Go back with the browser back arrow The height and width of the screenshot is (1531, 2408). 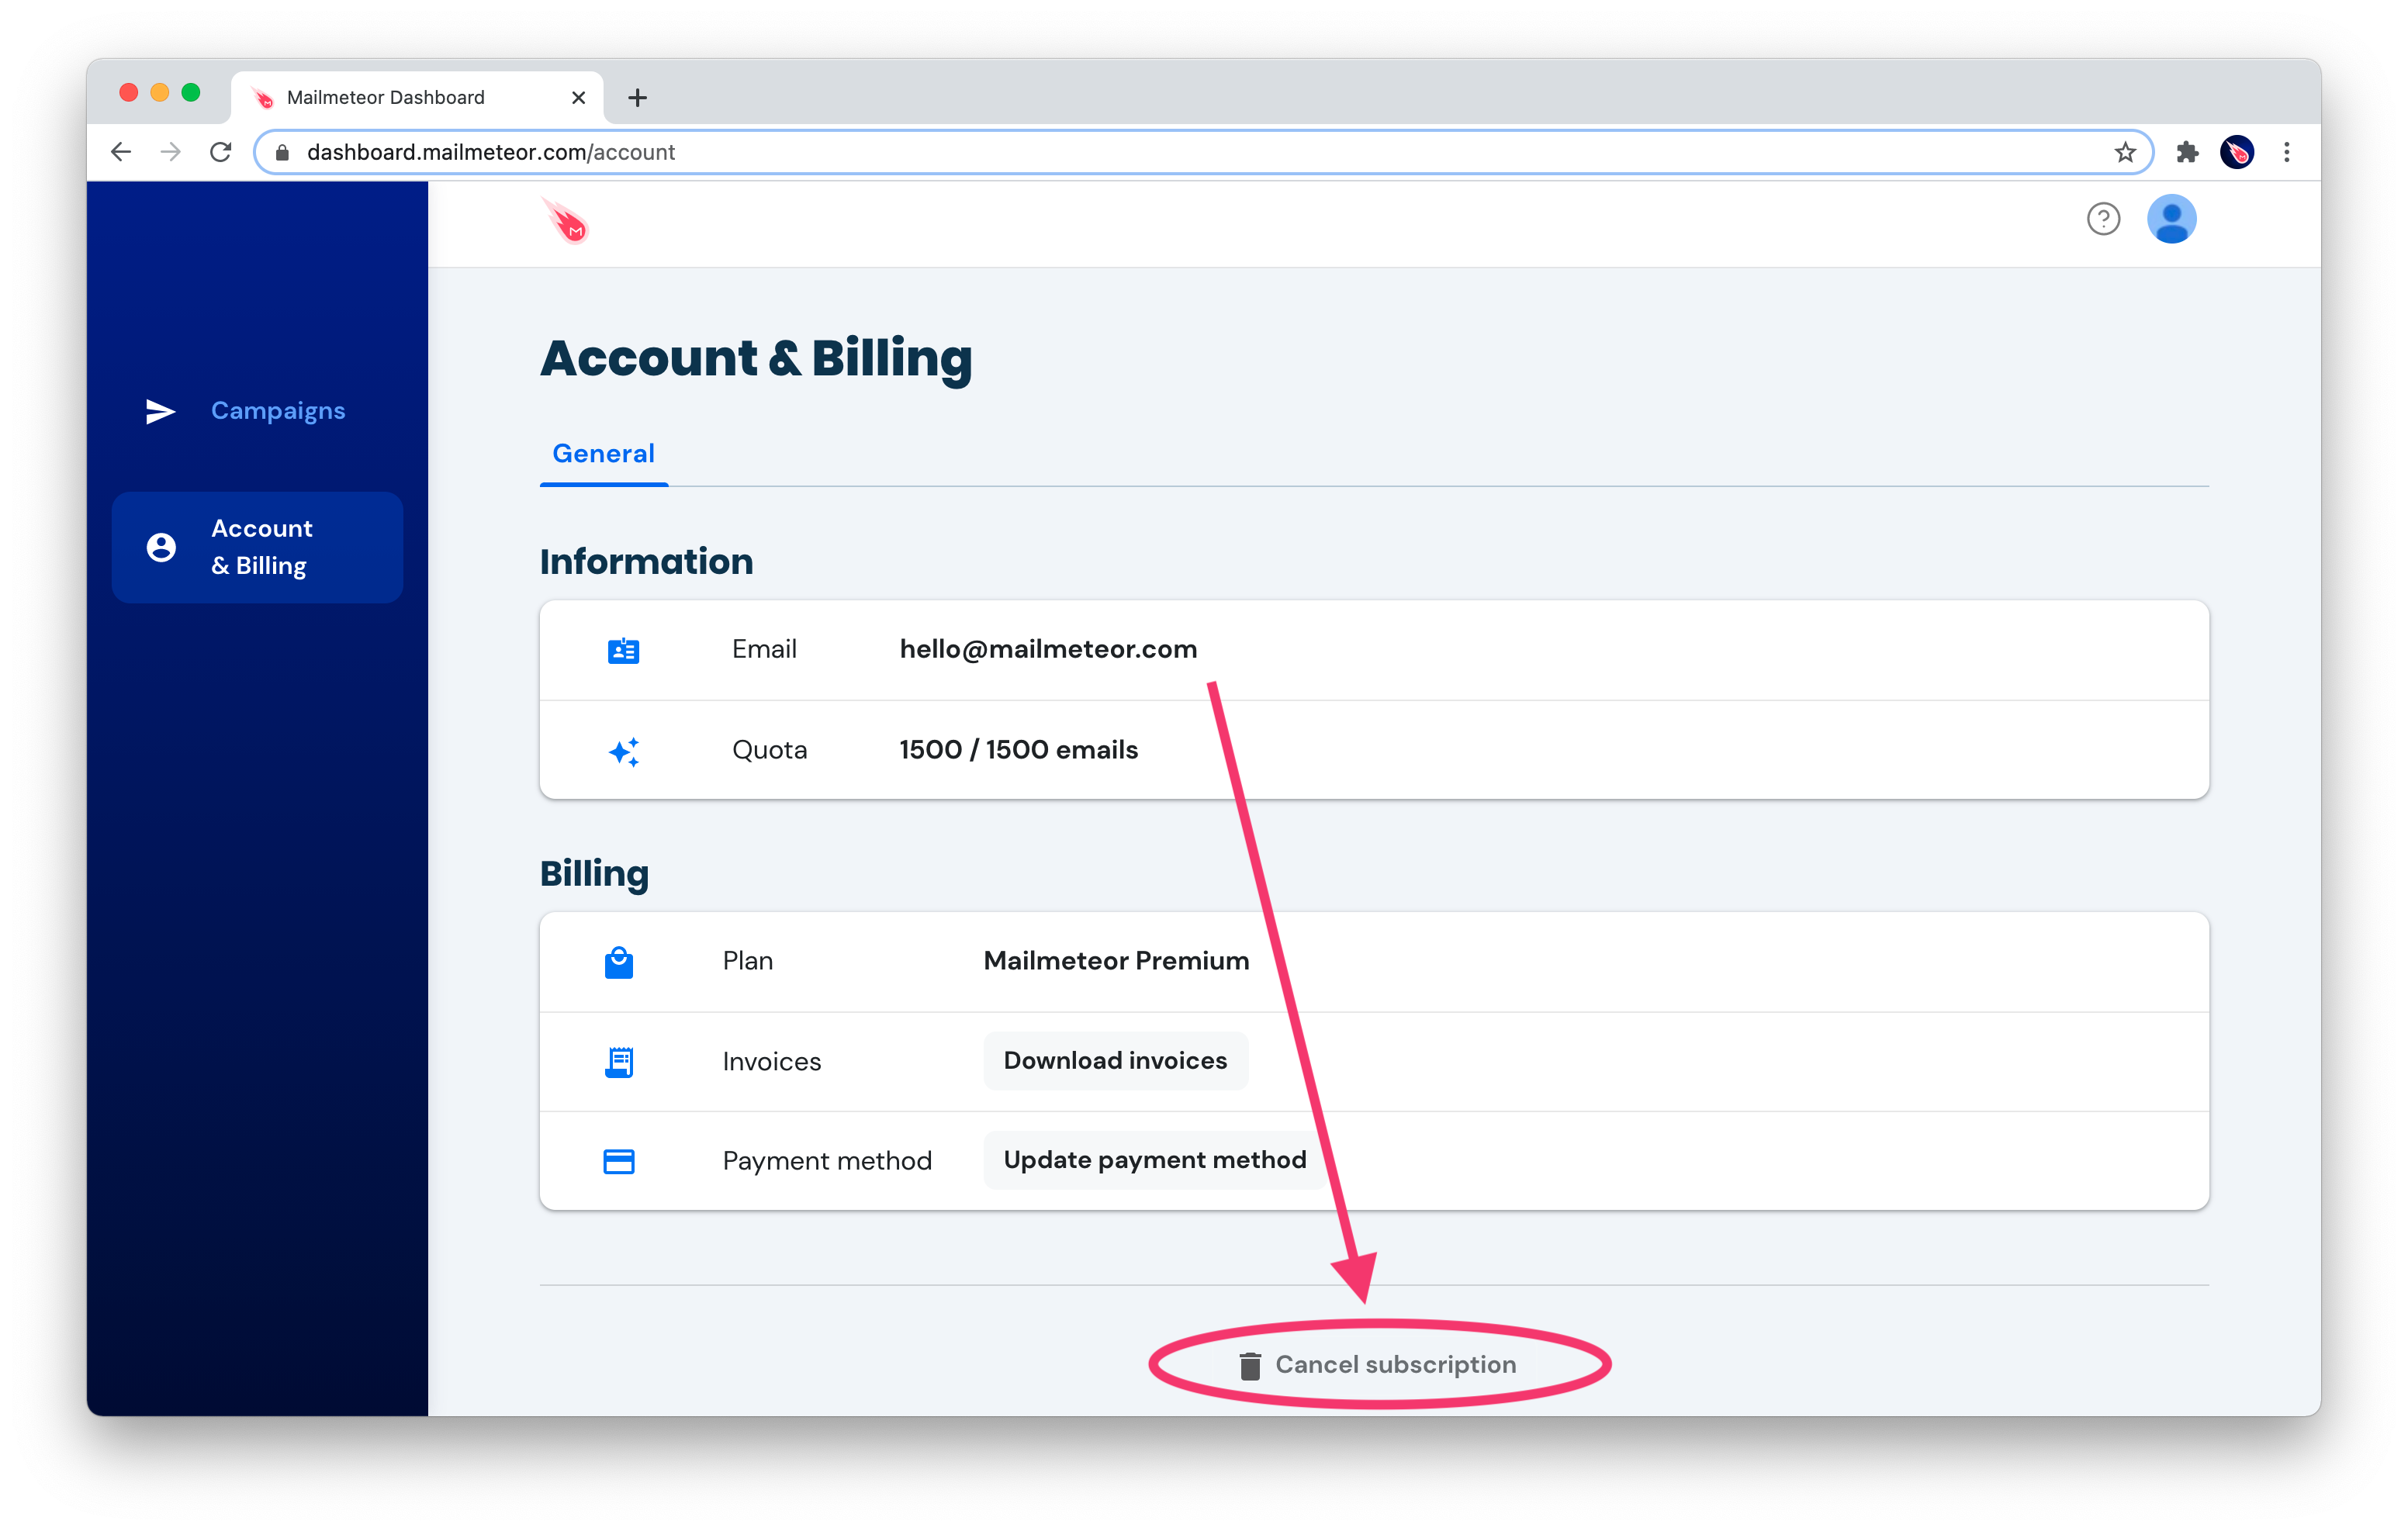[x=121, y=152]
